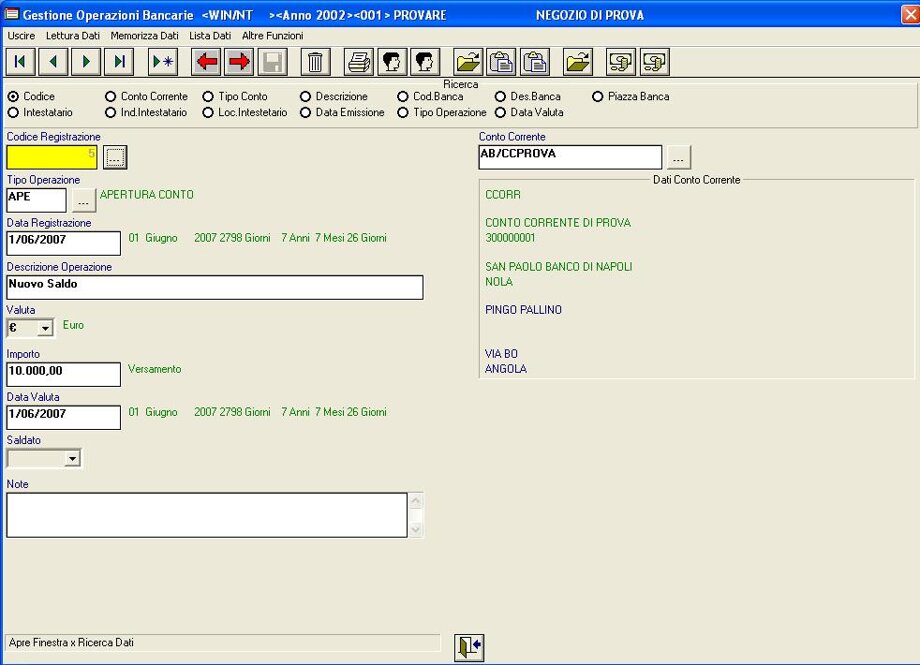
Task: Open lookup next to Tipo Operazione field
Action: (83, 201)
